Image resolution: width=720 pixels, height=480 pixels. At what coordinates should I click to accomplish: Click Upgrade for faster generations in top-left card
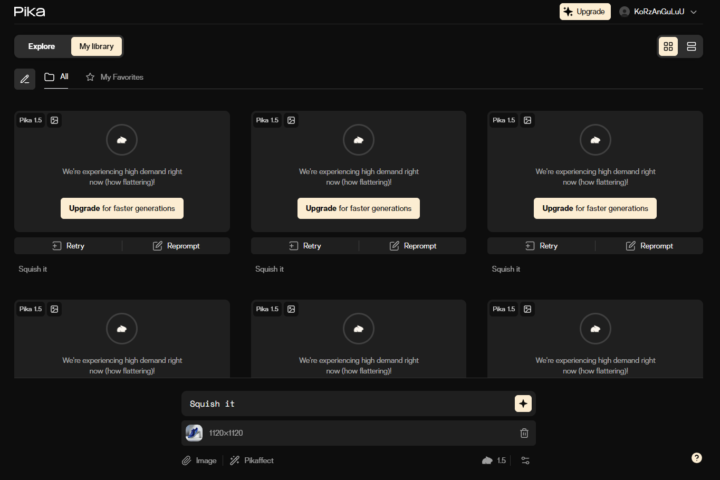pyautogui.click(x=122, y=209)
